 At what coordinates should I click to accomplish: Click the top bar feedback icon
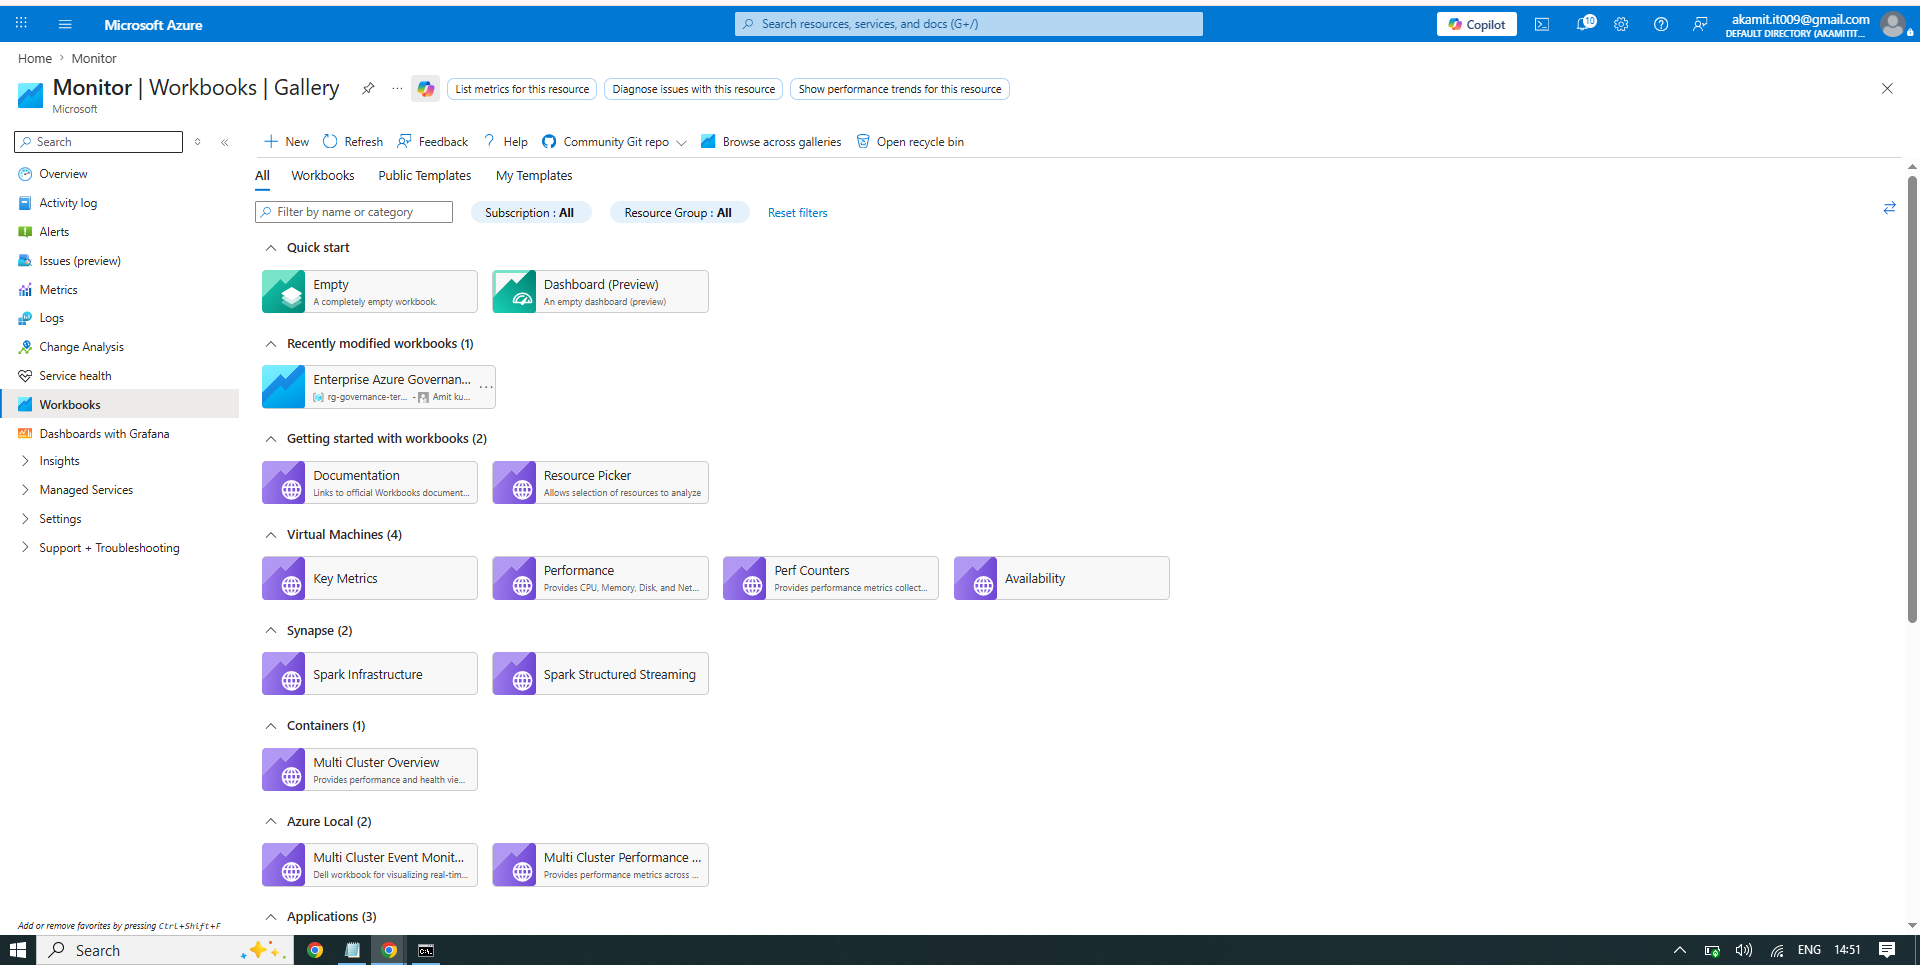point(1700,24)
